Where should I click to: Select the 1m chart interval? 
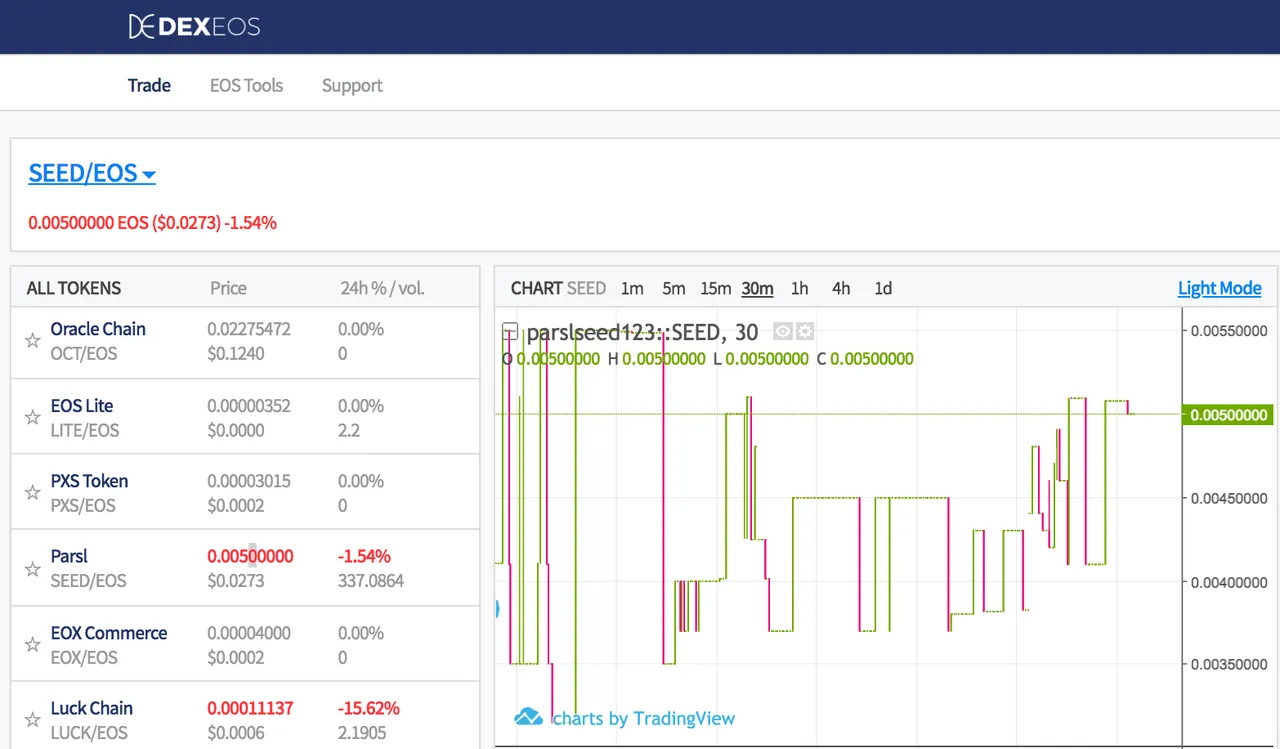tap(632, 288)
